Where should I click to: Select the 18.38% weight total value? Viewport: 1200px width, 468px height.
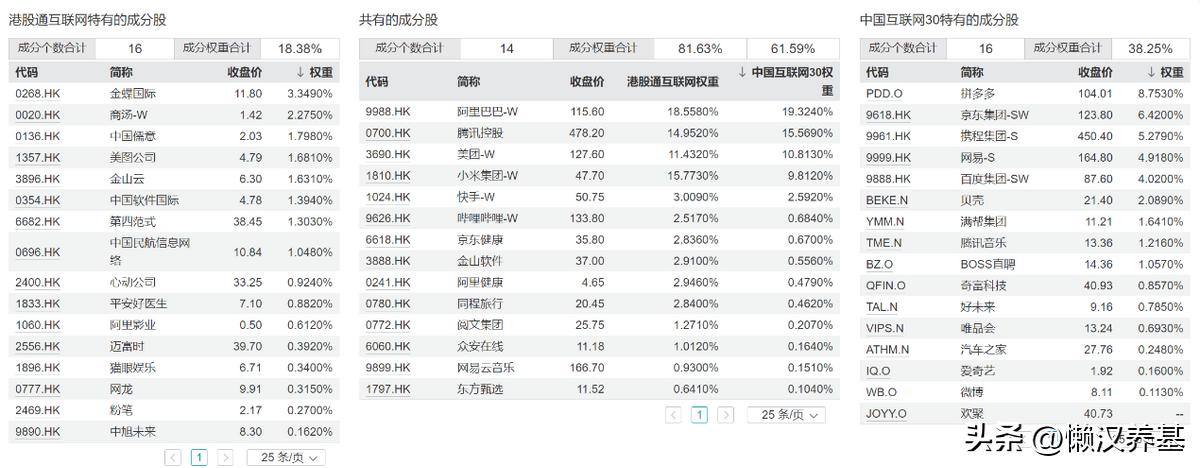[300, 48]
